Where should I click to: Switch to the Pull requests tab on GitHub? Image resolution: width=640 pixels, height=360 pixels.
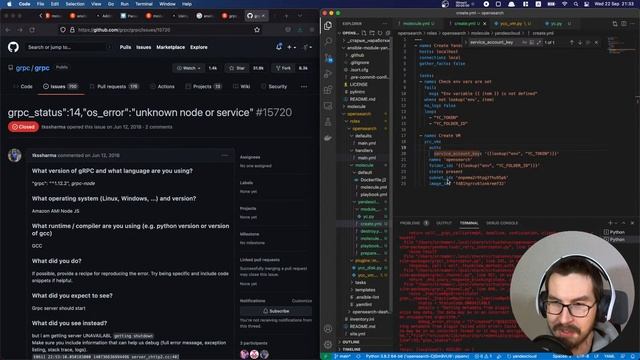coord(114,87)
